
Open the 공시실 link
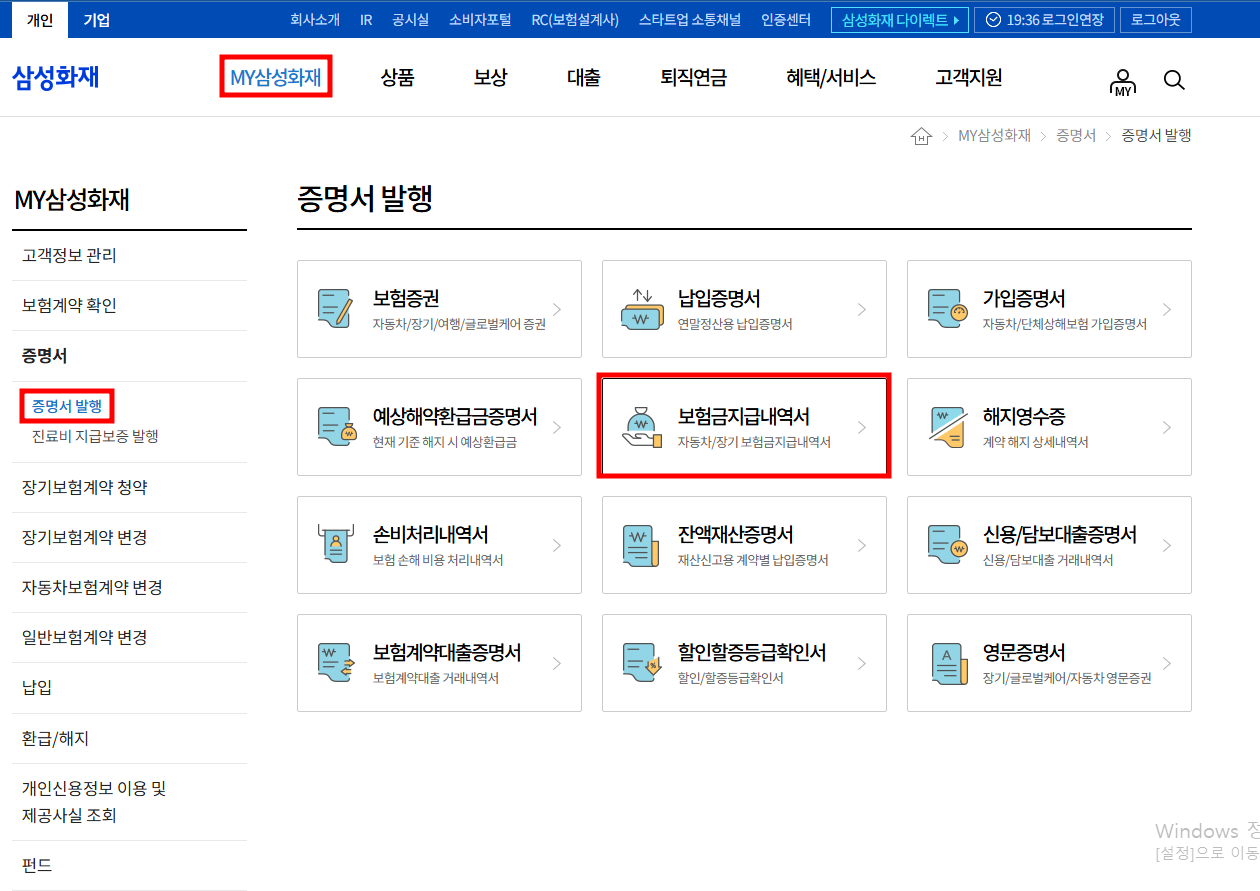point(410,20)
